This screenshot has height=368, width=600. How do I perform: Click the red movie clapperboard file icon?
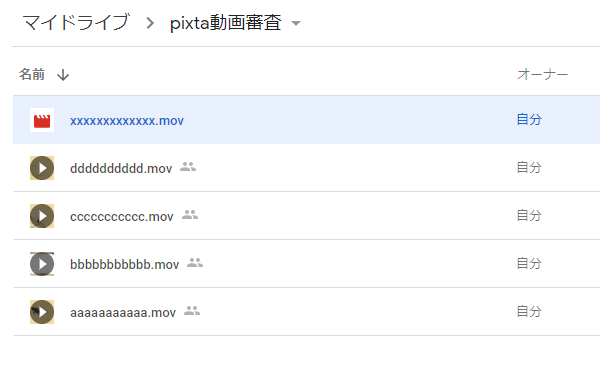pyautogui.click(x=42, y=120)
